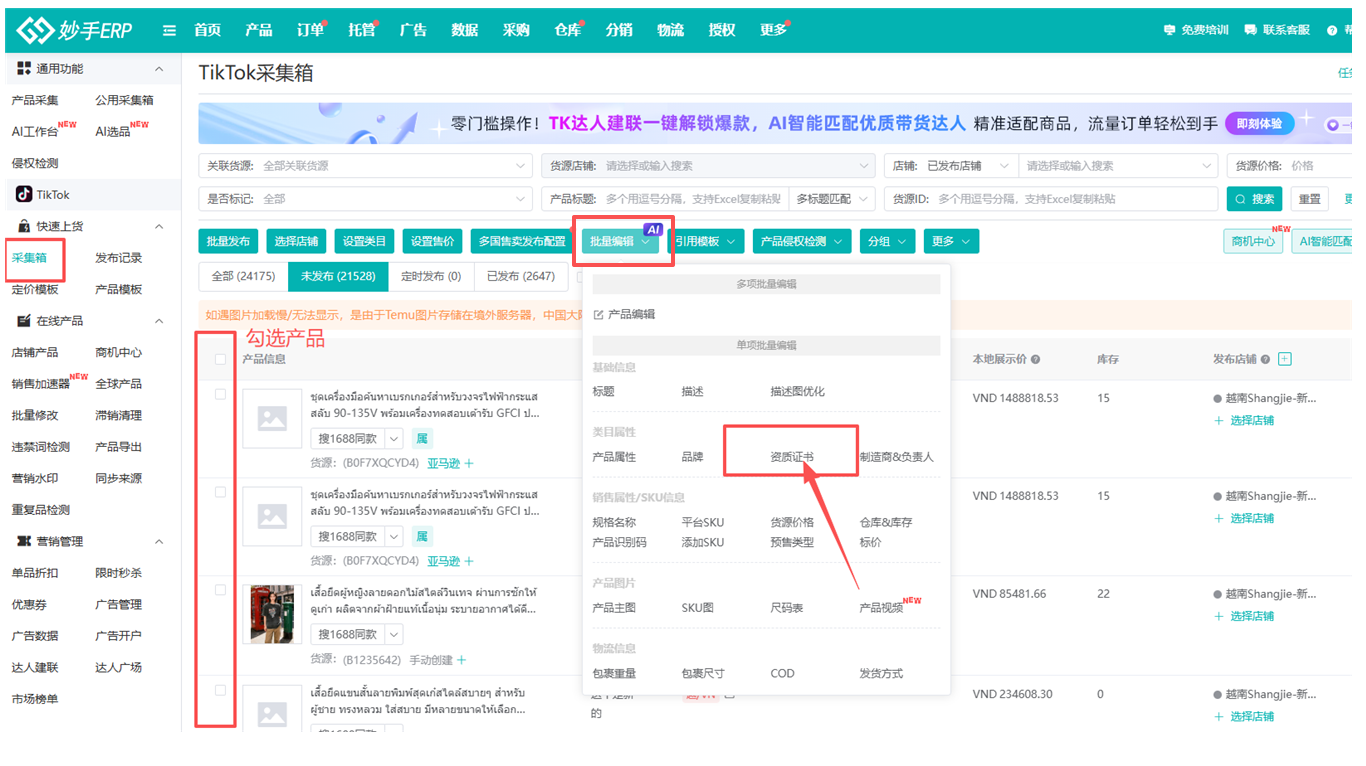Open the TikTok platform entry in sidebar

point(44,195)
